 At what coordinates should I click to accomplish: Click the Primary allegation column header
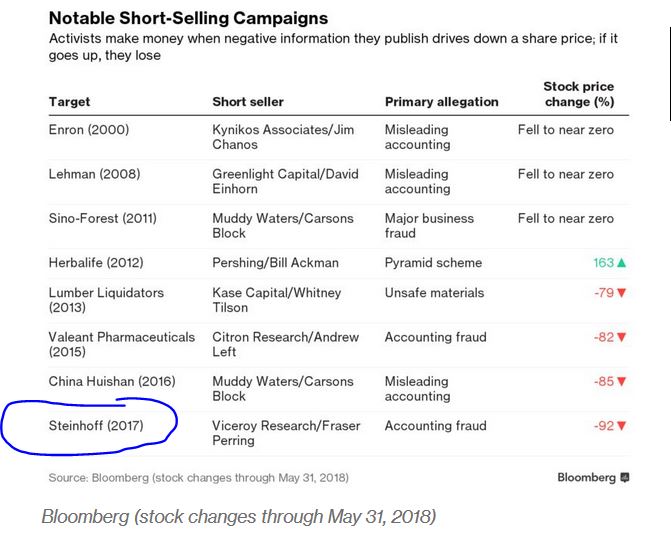[x=441, y=102]
